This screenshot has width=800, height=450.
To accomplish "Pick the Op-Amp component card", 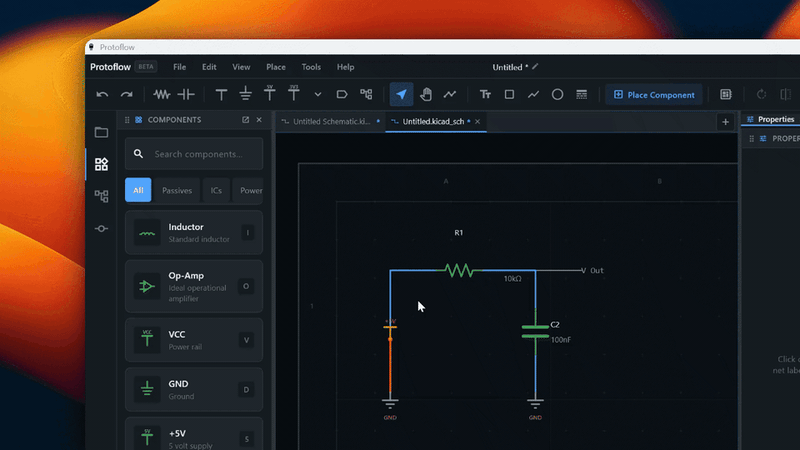I will pyautogui.click(x=194, y=286).
